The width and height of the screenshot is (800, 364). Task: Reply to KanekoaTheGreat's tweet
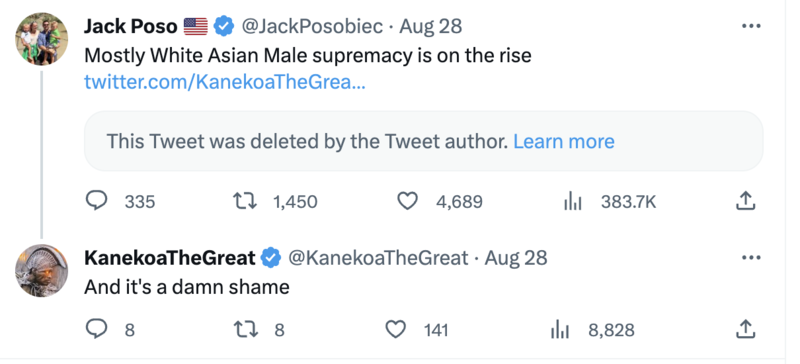click(x=96, y=329)
